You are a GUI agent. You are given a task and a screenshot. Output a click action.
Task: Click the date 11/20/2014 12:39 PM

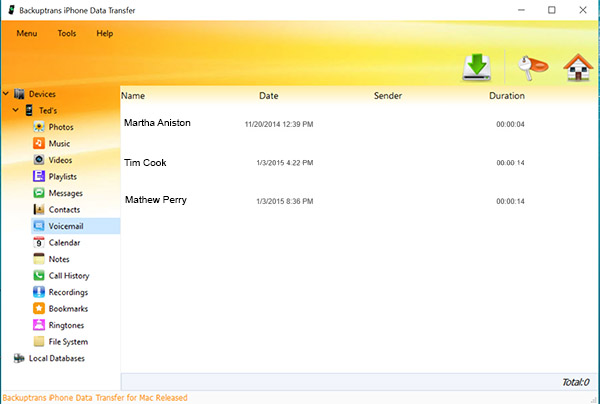(x=279, y=124)
